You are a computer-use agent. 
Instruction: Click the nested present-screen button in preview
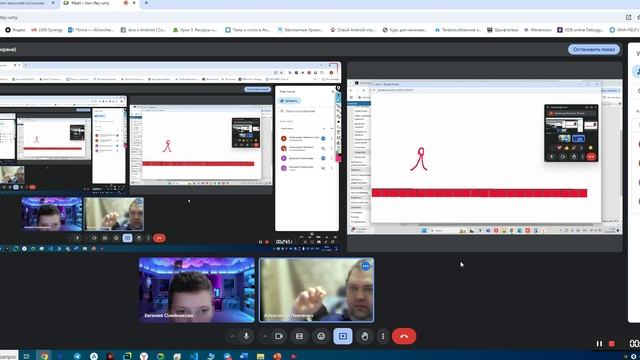tap(127, 238)
